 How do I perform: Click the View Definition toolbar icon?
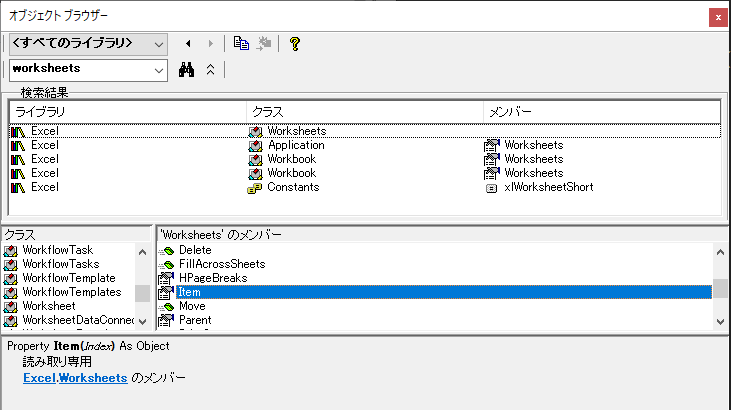pyautogui.click(x=264, y=43)
